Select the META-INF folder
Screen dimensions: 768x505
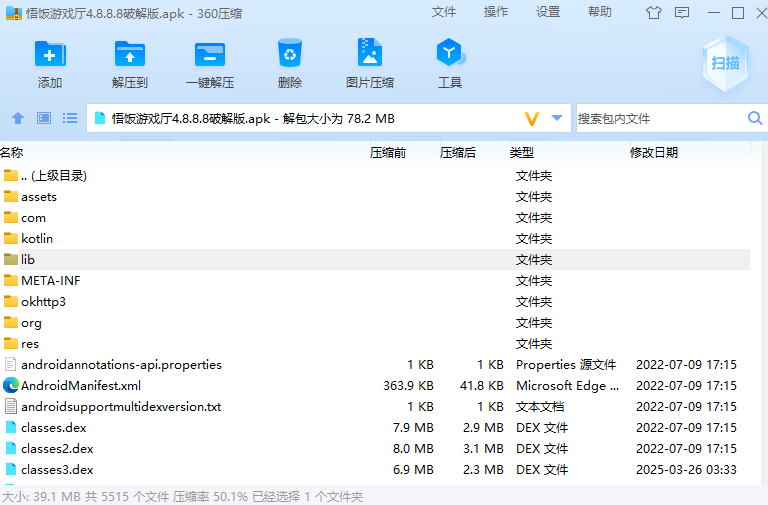pyautogui.click(x=375, y=281)
